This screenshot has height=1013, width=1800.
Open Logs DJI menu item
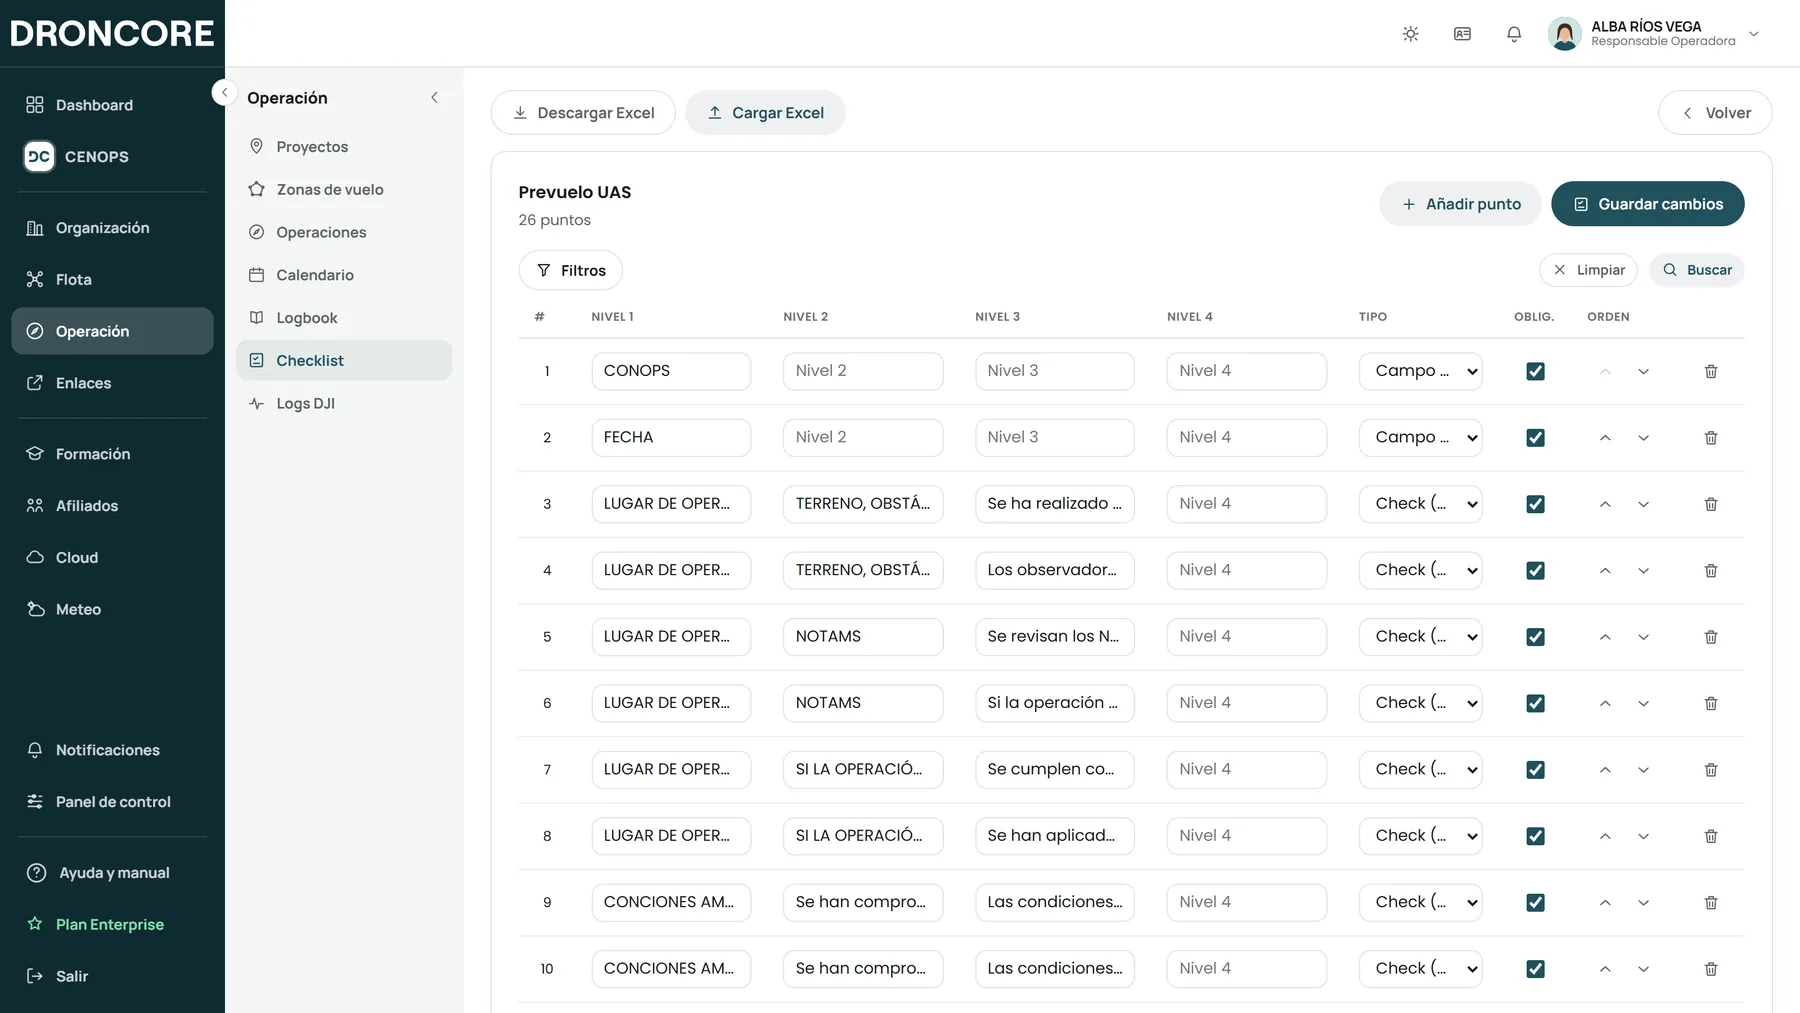[344, 403]
